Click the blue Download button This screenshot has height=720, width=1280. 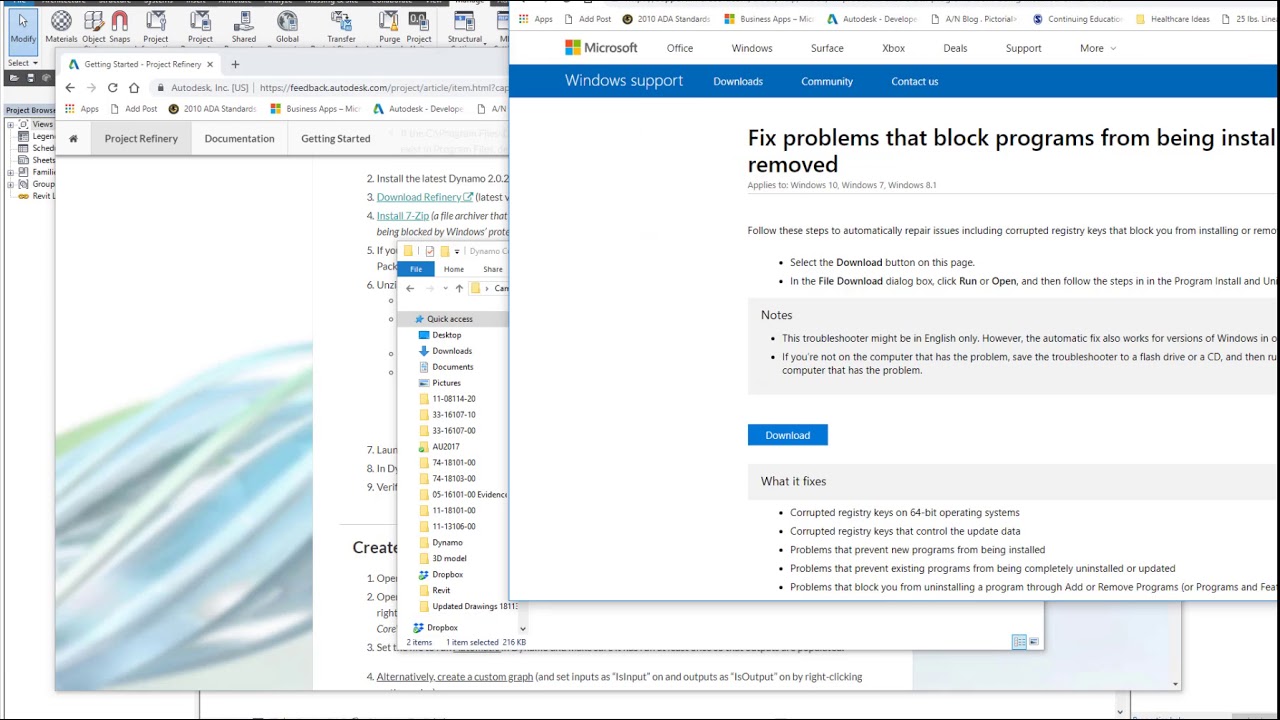click(788, 435)
